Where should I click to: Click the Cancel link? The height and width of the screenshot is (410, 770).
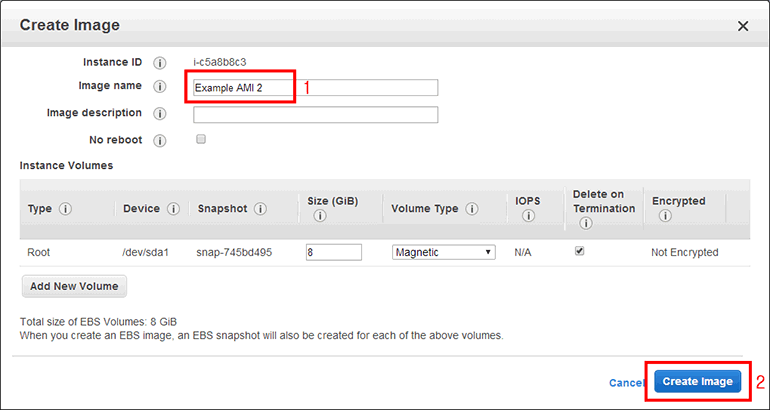626,383
